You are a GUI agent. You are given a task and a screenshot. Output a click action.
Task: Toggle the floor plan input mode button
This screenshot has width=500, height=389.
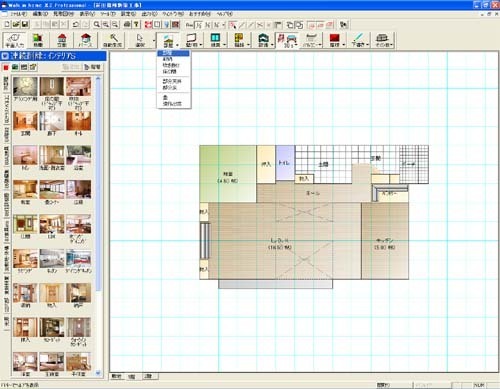(x=14, y=40)
